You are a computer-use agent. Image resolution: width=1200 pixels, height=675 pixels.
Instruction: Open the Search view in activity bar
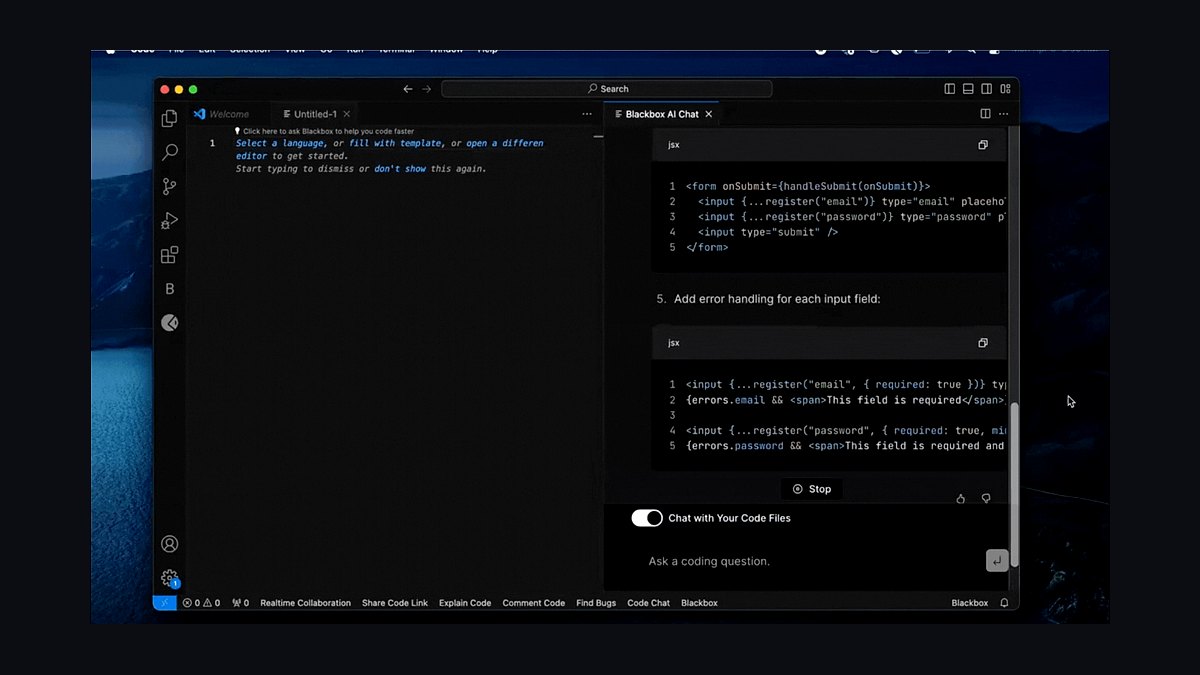(x=170, y=152)
